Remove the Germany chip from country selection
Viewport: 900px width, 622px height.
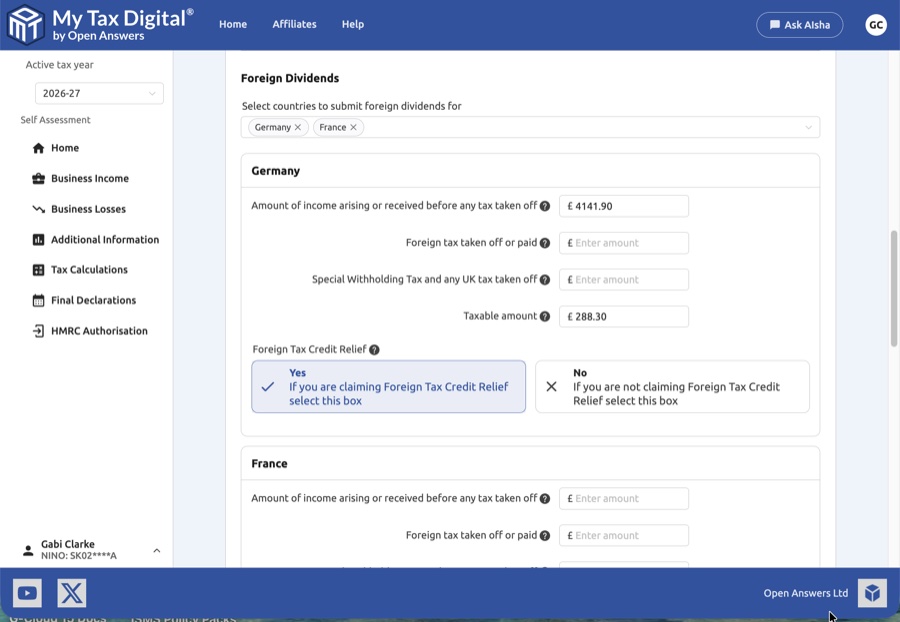[298, 128]
